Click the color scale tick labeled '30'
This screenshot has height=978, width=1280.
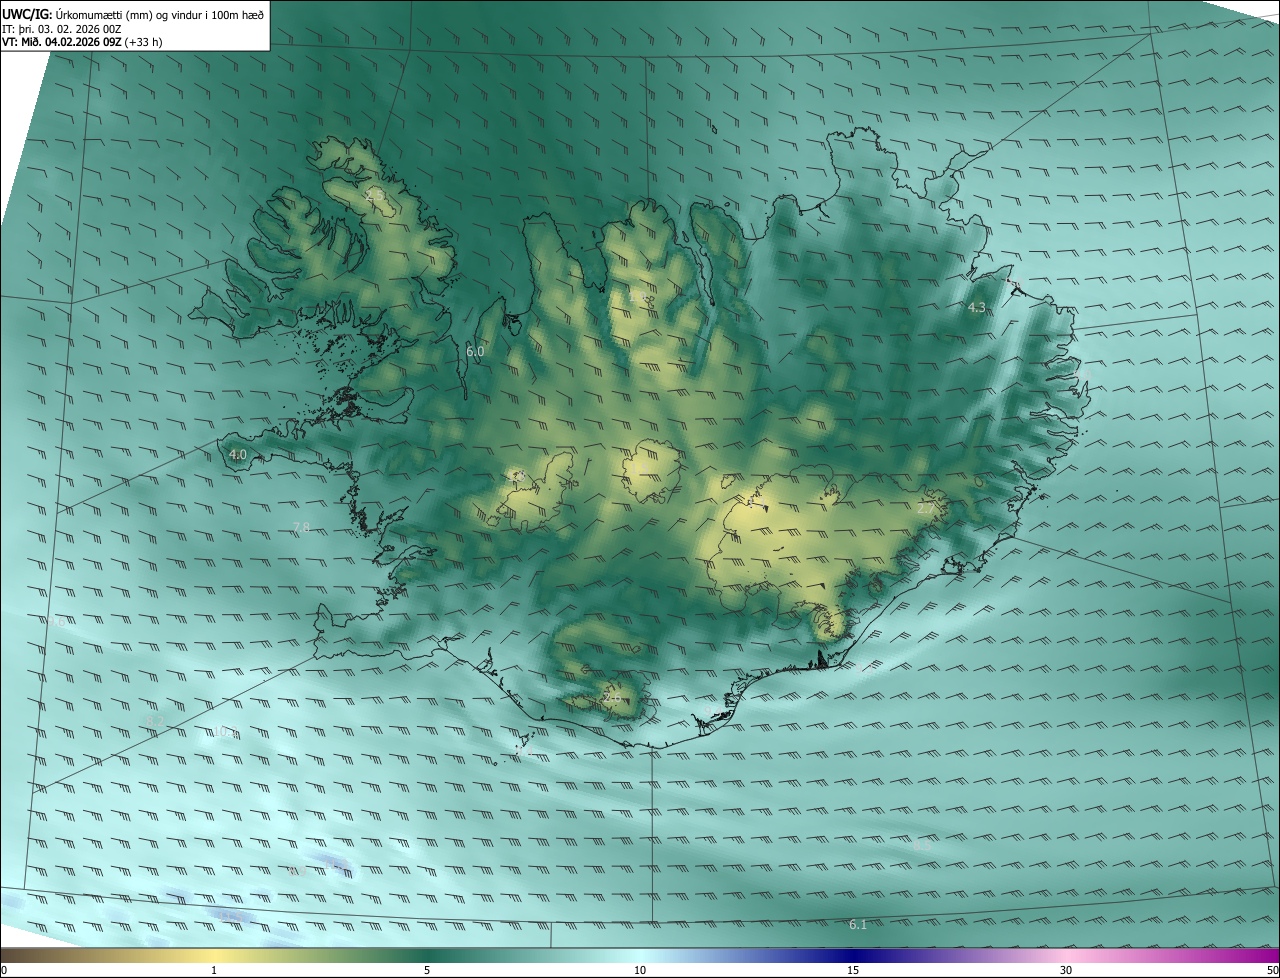[1066, 970]
